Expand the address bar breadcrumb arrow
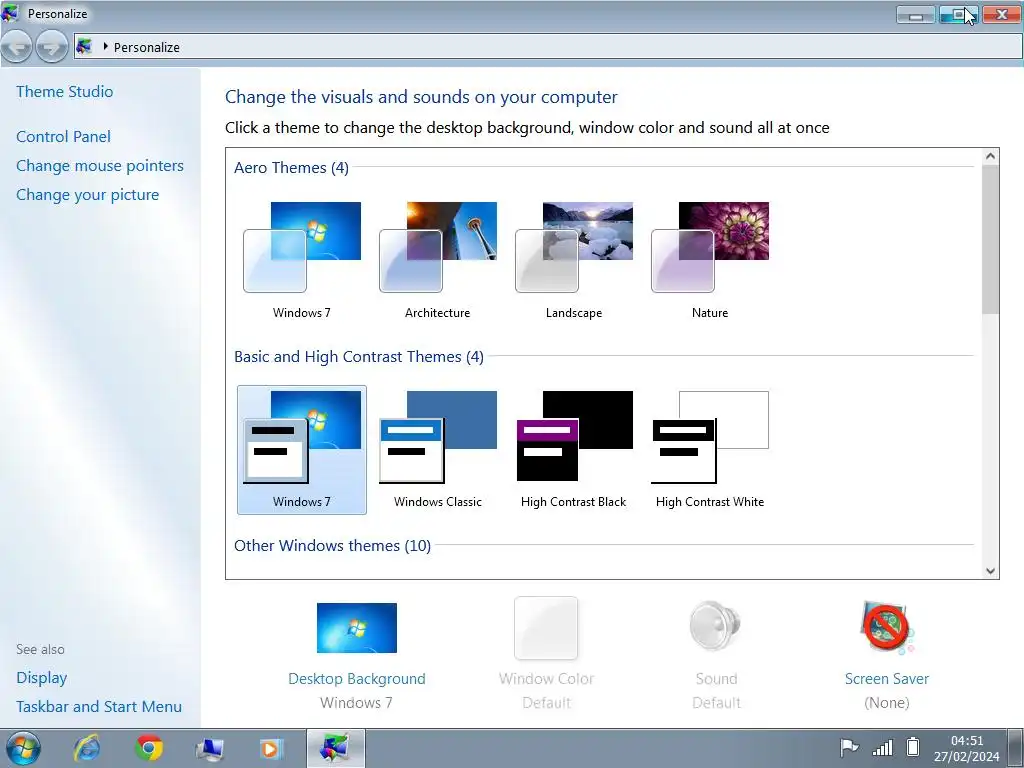 point(105,46)
